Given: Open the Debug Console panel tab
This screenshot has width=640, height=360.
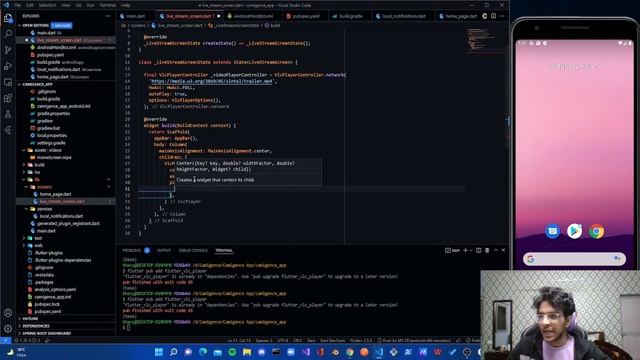Looking at the screenshot, I should pos(193,250).
